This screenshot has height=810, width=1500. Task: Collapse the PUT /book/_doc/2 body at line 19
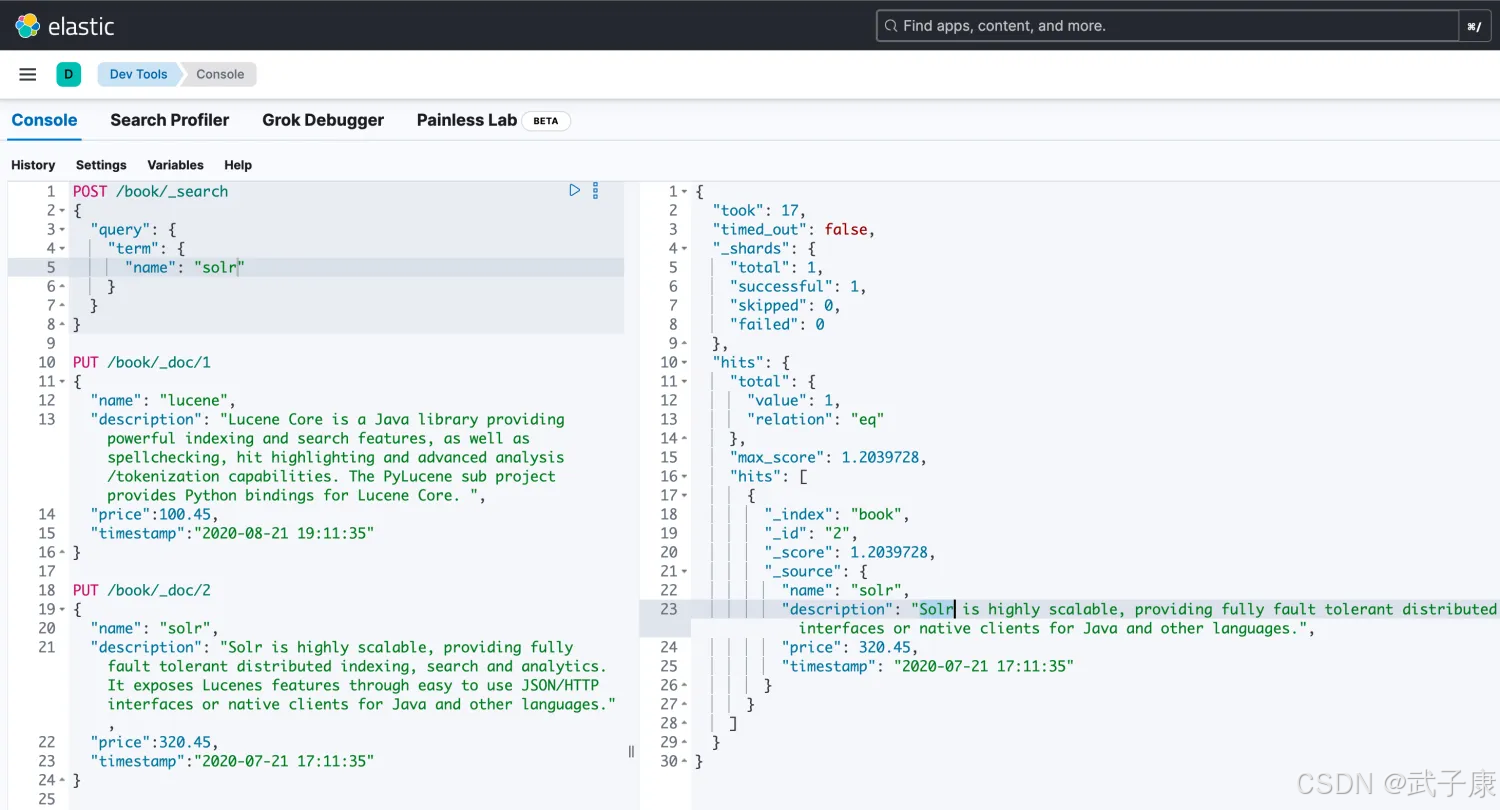pyautogui.click(x=62, y=609)
